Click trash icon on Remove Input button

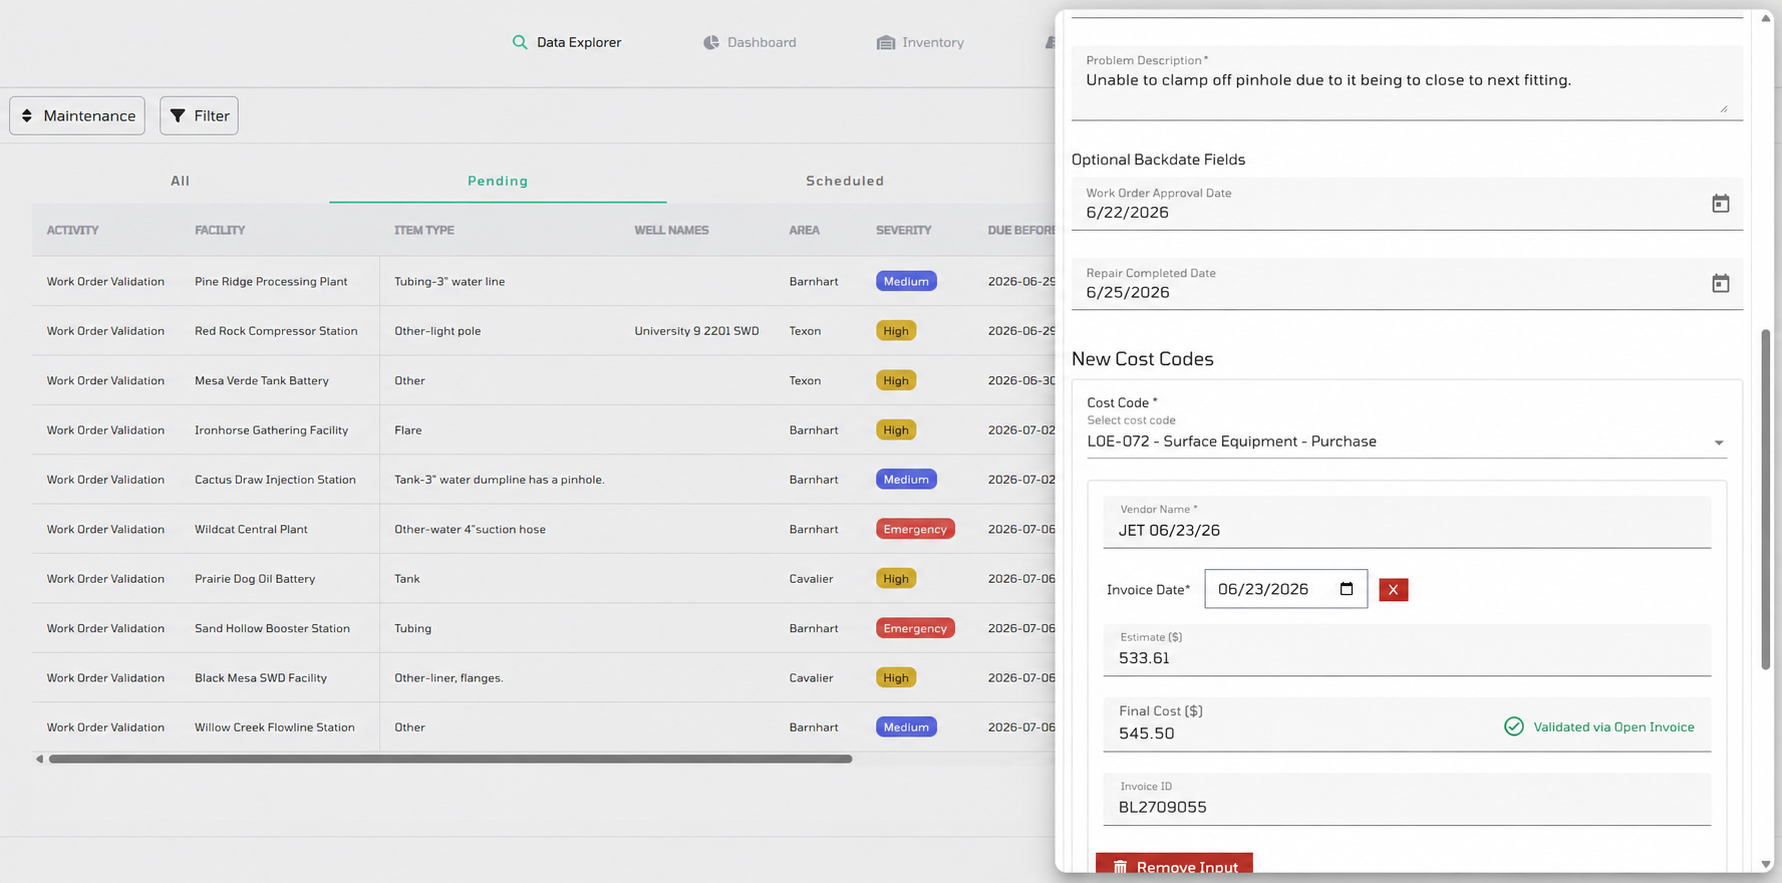pyautogui.click(x=1120, y=867)
